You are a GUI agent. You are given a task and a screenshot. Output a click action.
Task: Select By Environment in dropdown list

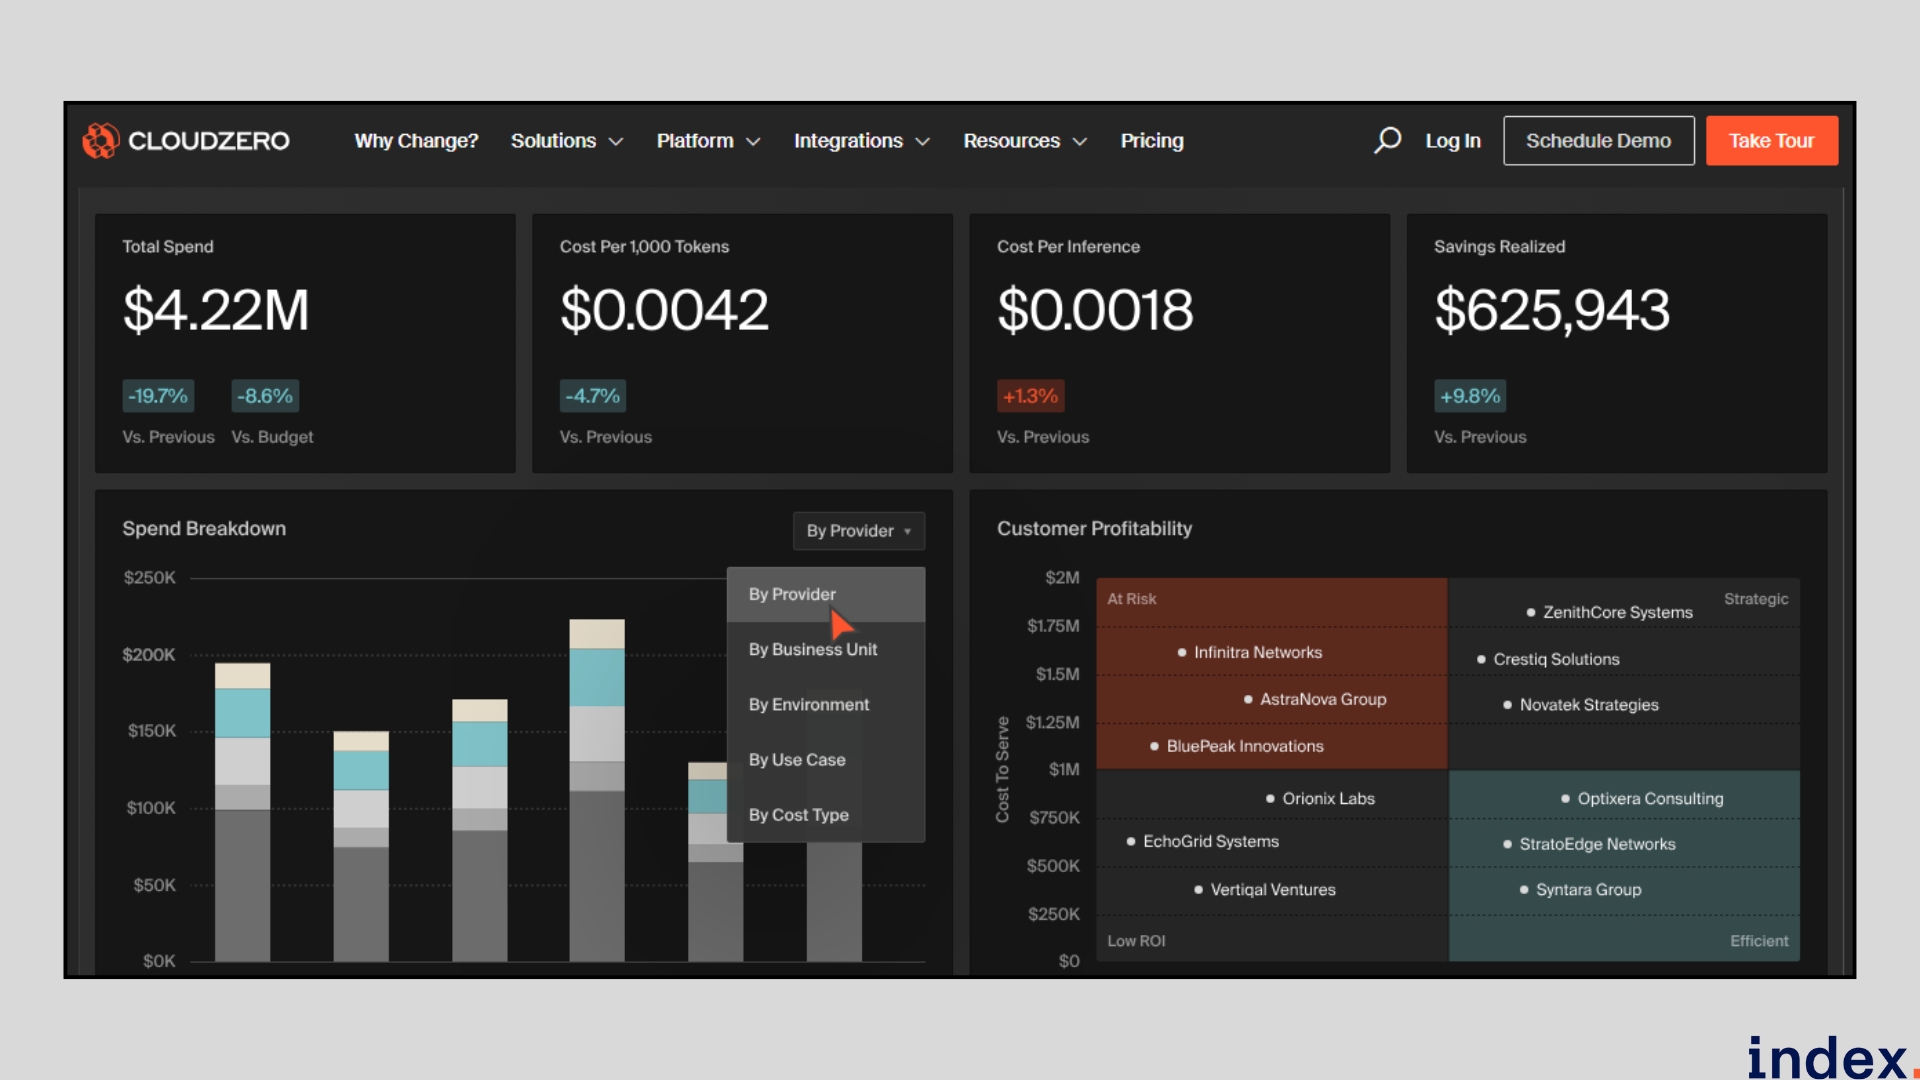tap(808, 704)
